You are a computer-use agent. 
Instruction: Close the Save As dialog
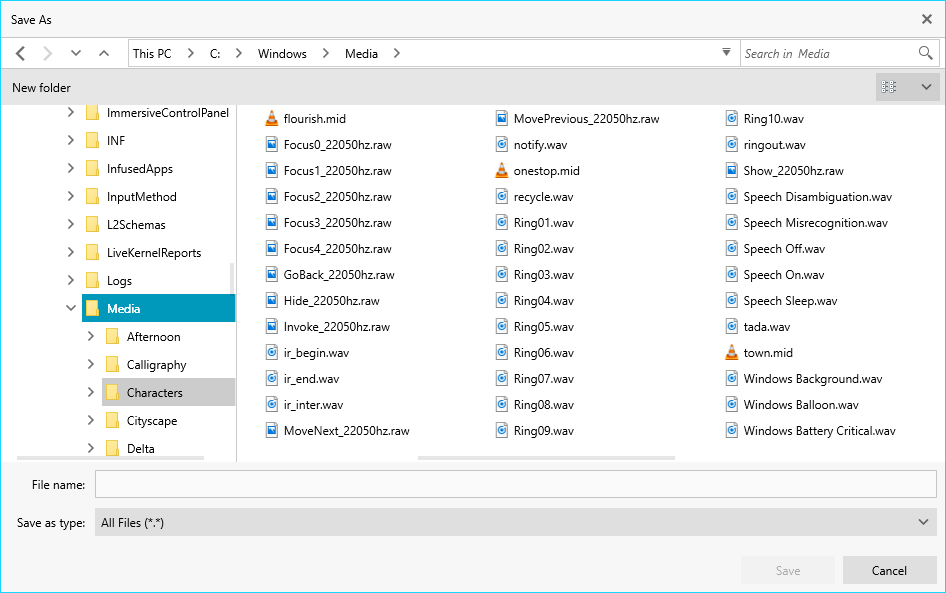click(927, 19)
